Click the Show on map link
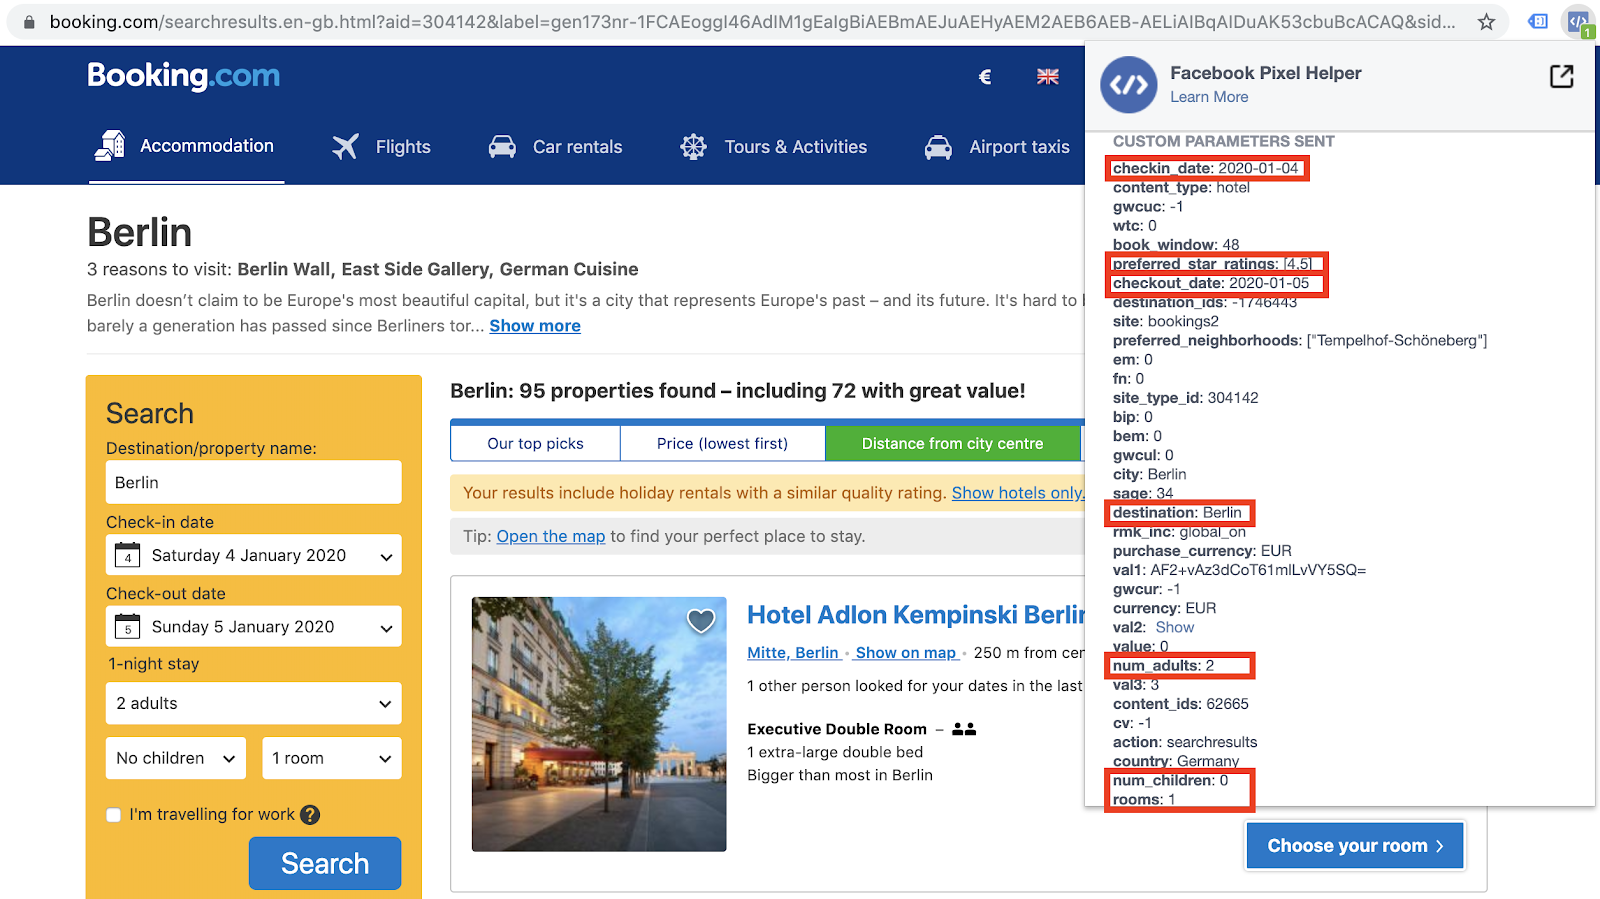Image resolution: width=1600 pixels, height=899 pixels. 906,653
